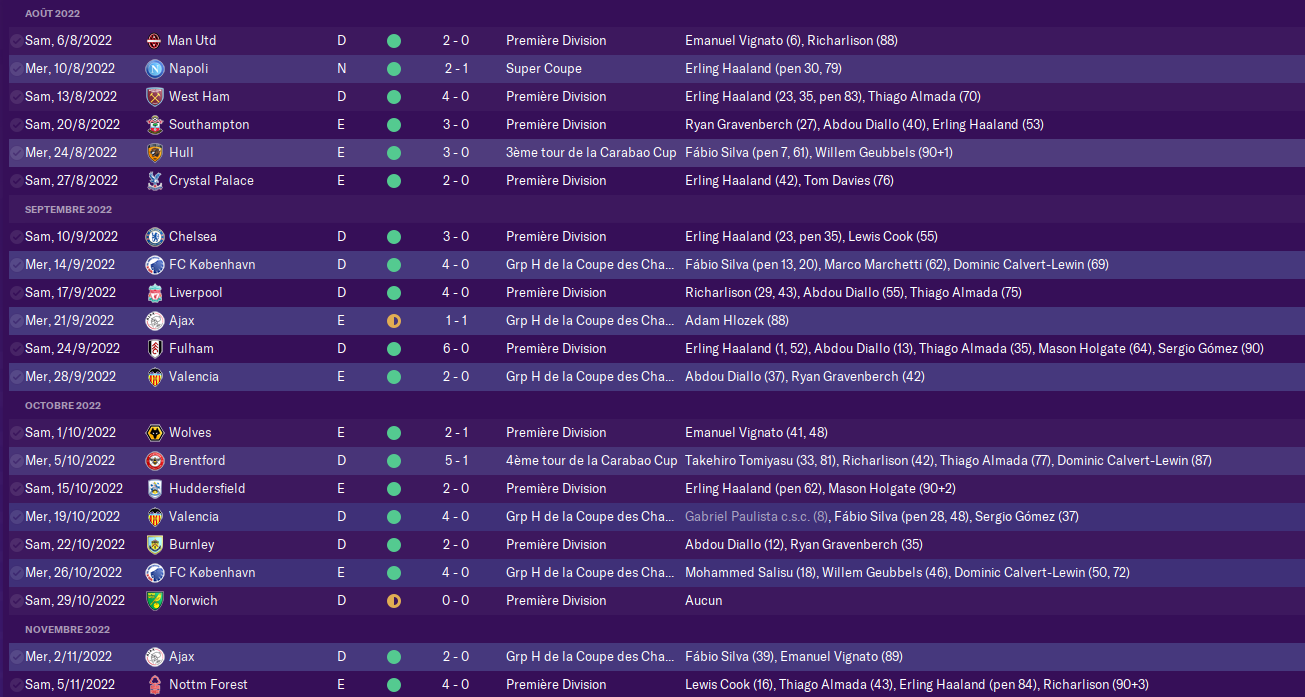Click the Wolves club crest
This screenshot has width=1305, height=697.
coord(155,433)
